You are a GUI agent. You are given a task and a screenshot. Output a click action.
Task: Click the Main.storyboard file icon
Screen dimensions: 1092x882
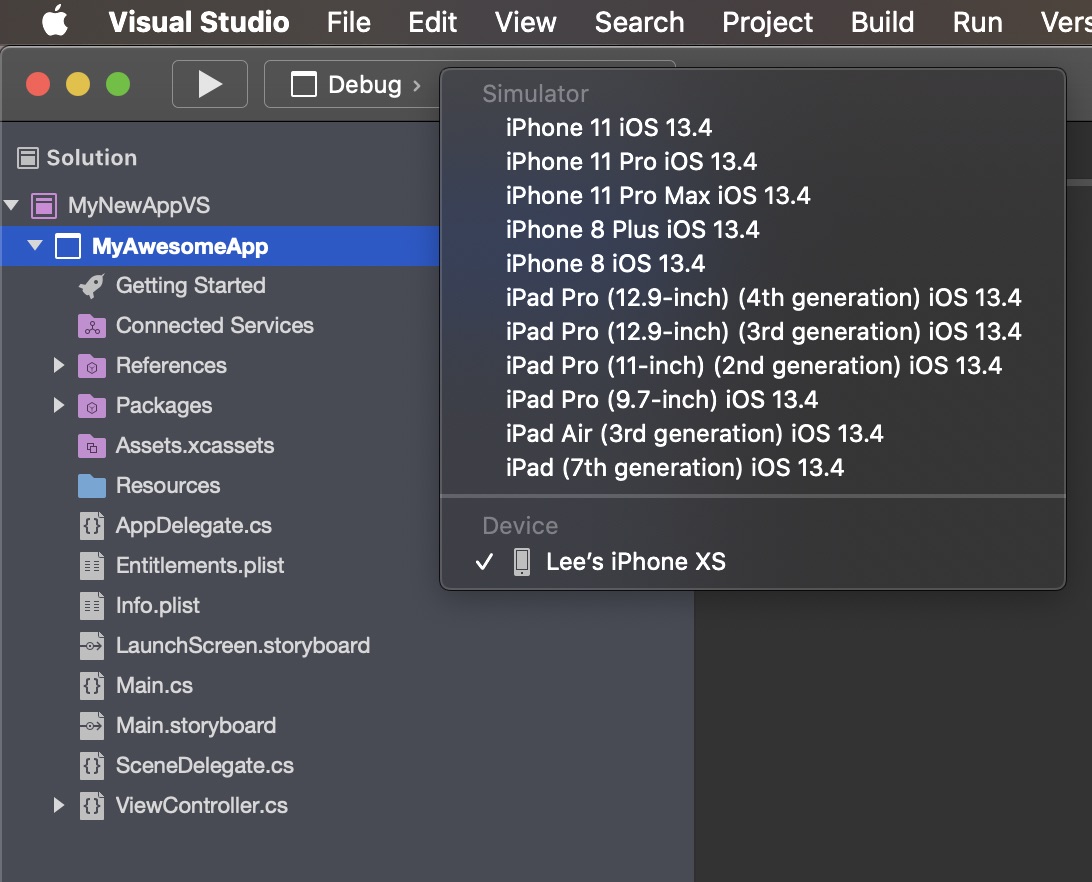click(x=92, y=726)
